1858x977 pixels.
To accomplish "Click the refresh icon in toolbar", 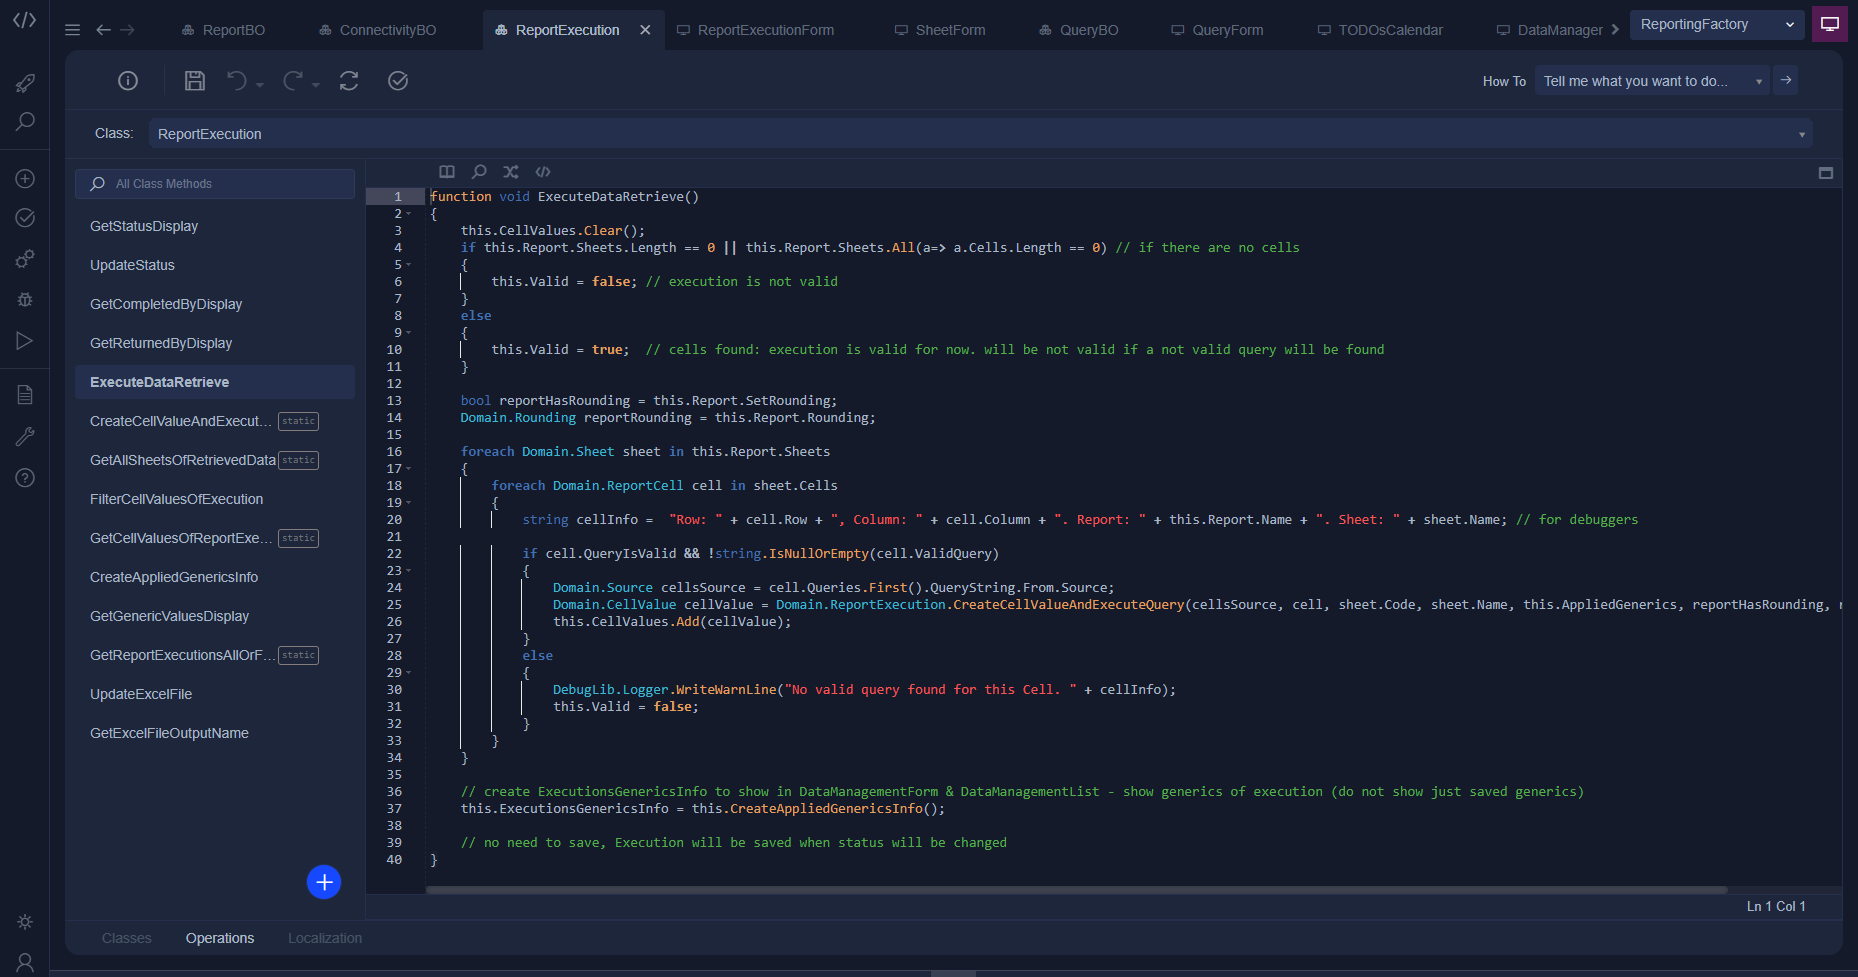I will pos(349,81).
